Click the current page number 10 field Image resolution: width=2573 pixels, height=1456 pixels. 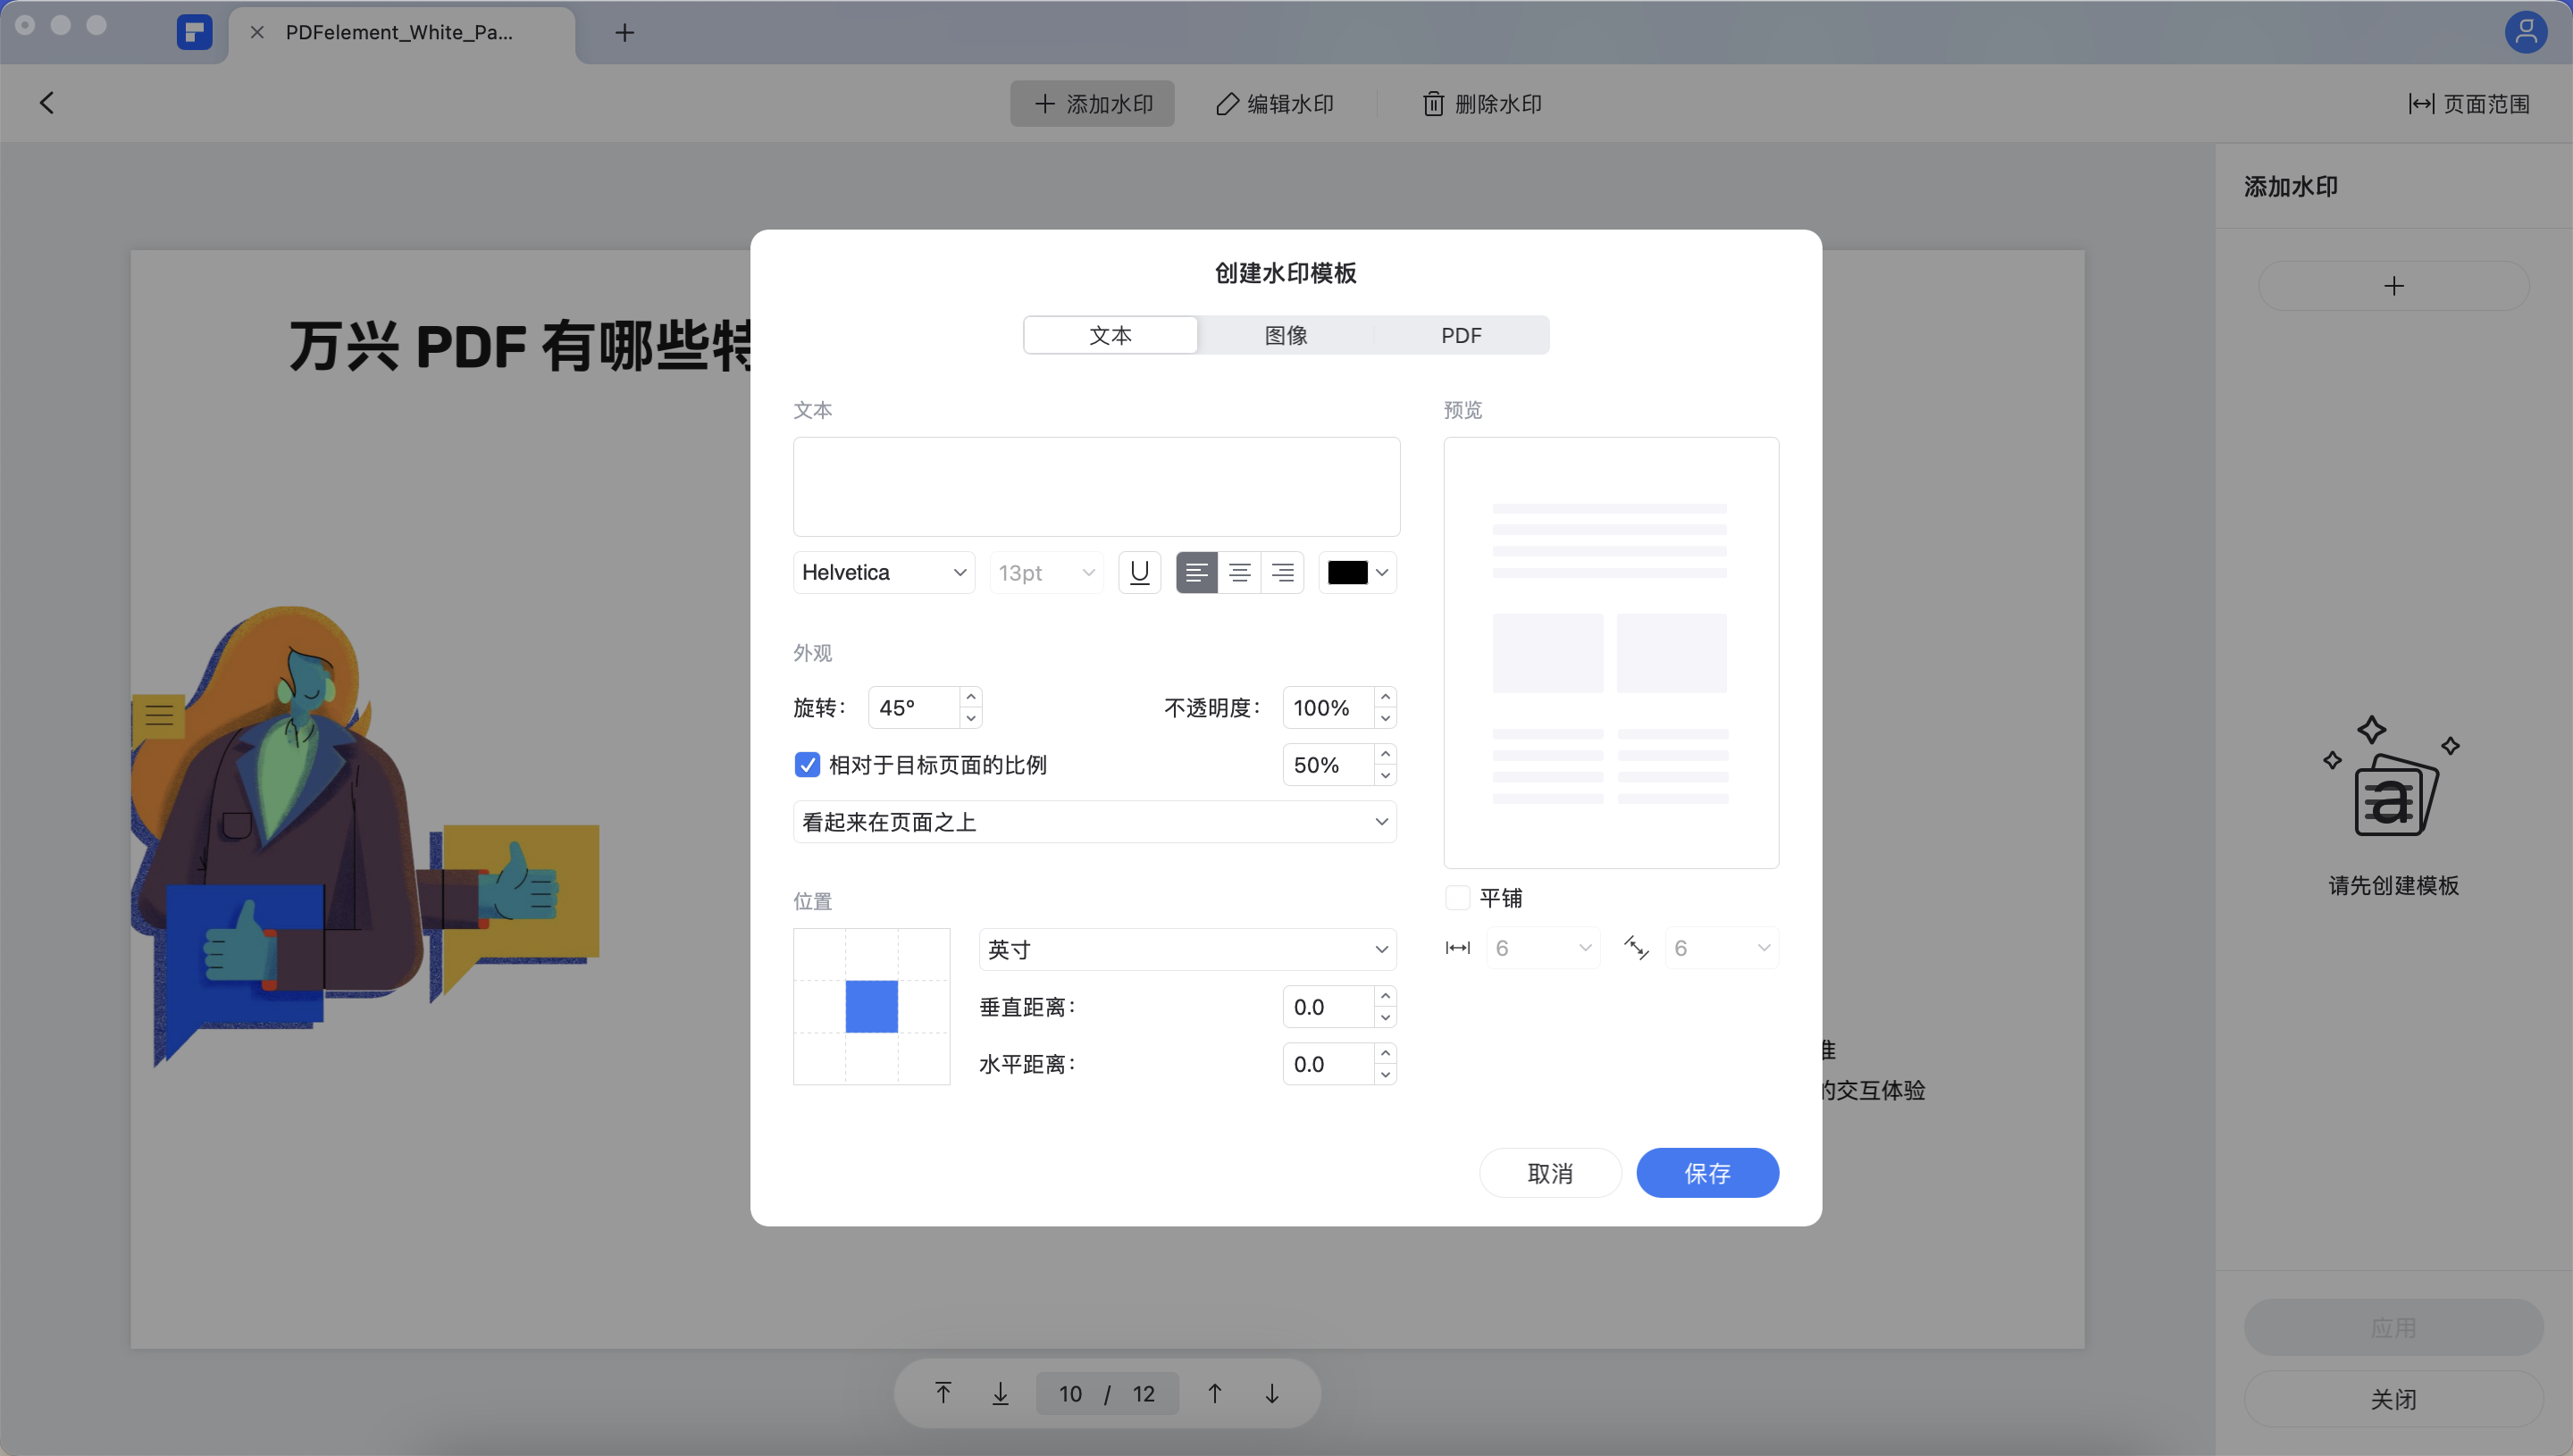(x=1070, y=1393)
